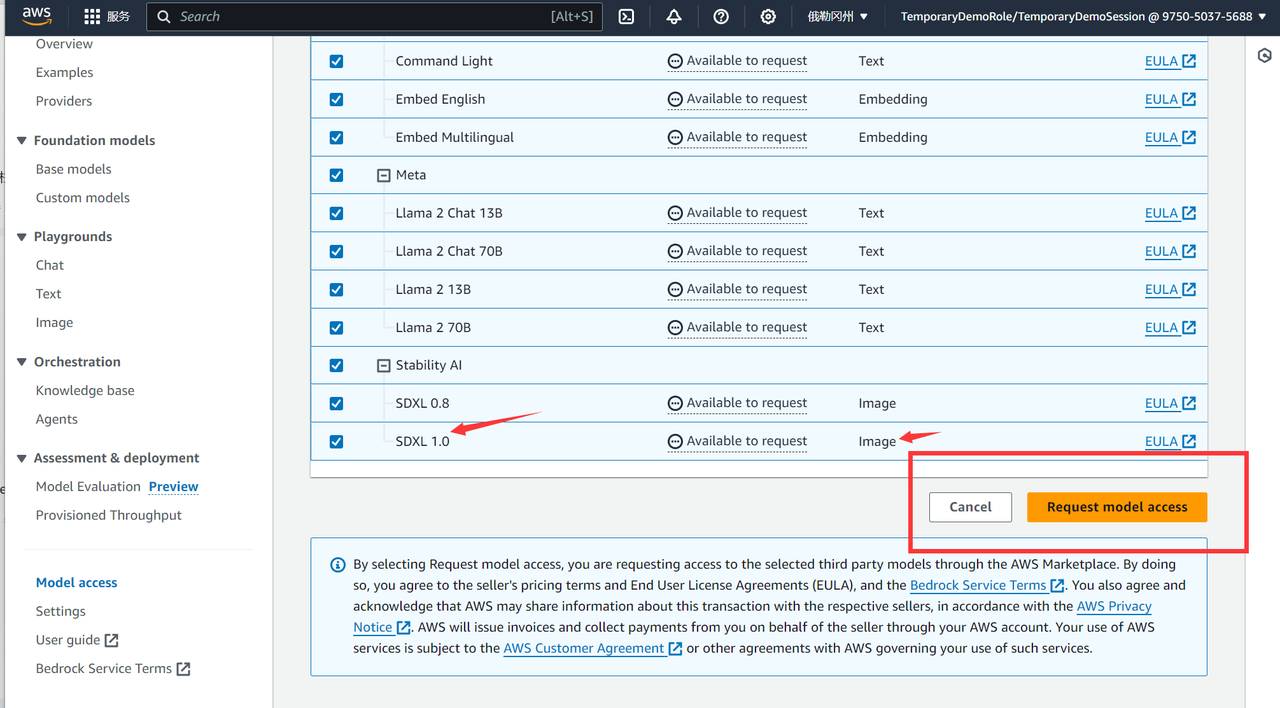Viewport: 1280px width, 708px height.
Task: Focus the top Search input field
Action: click(x=374, y=17)
